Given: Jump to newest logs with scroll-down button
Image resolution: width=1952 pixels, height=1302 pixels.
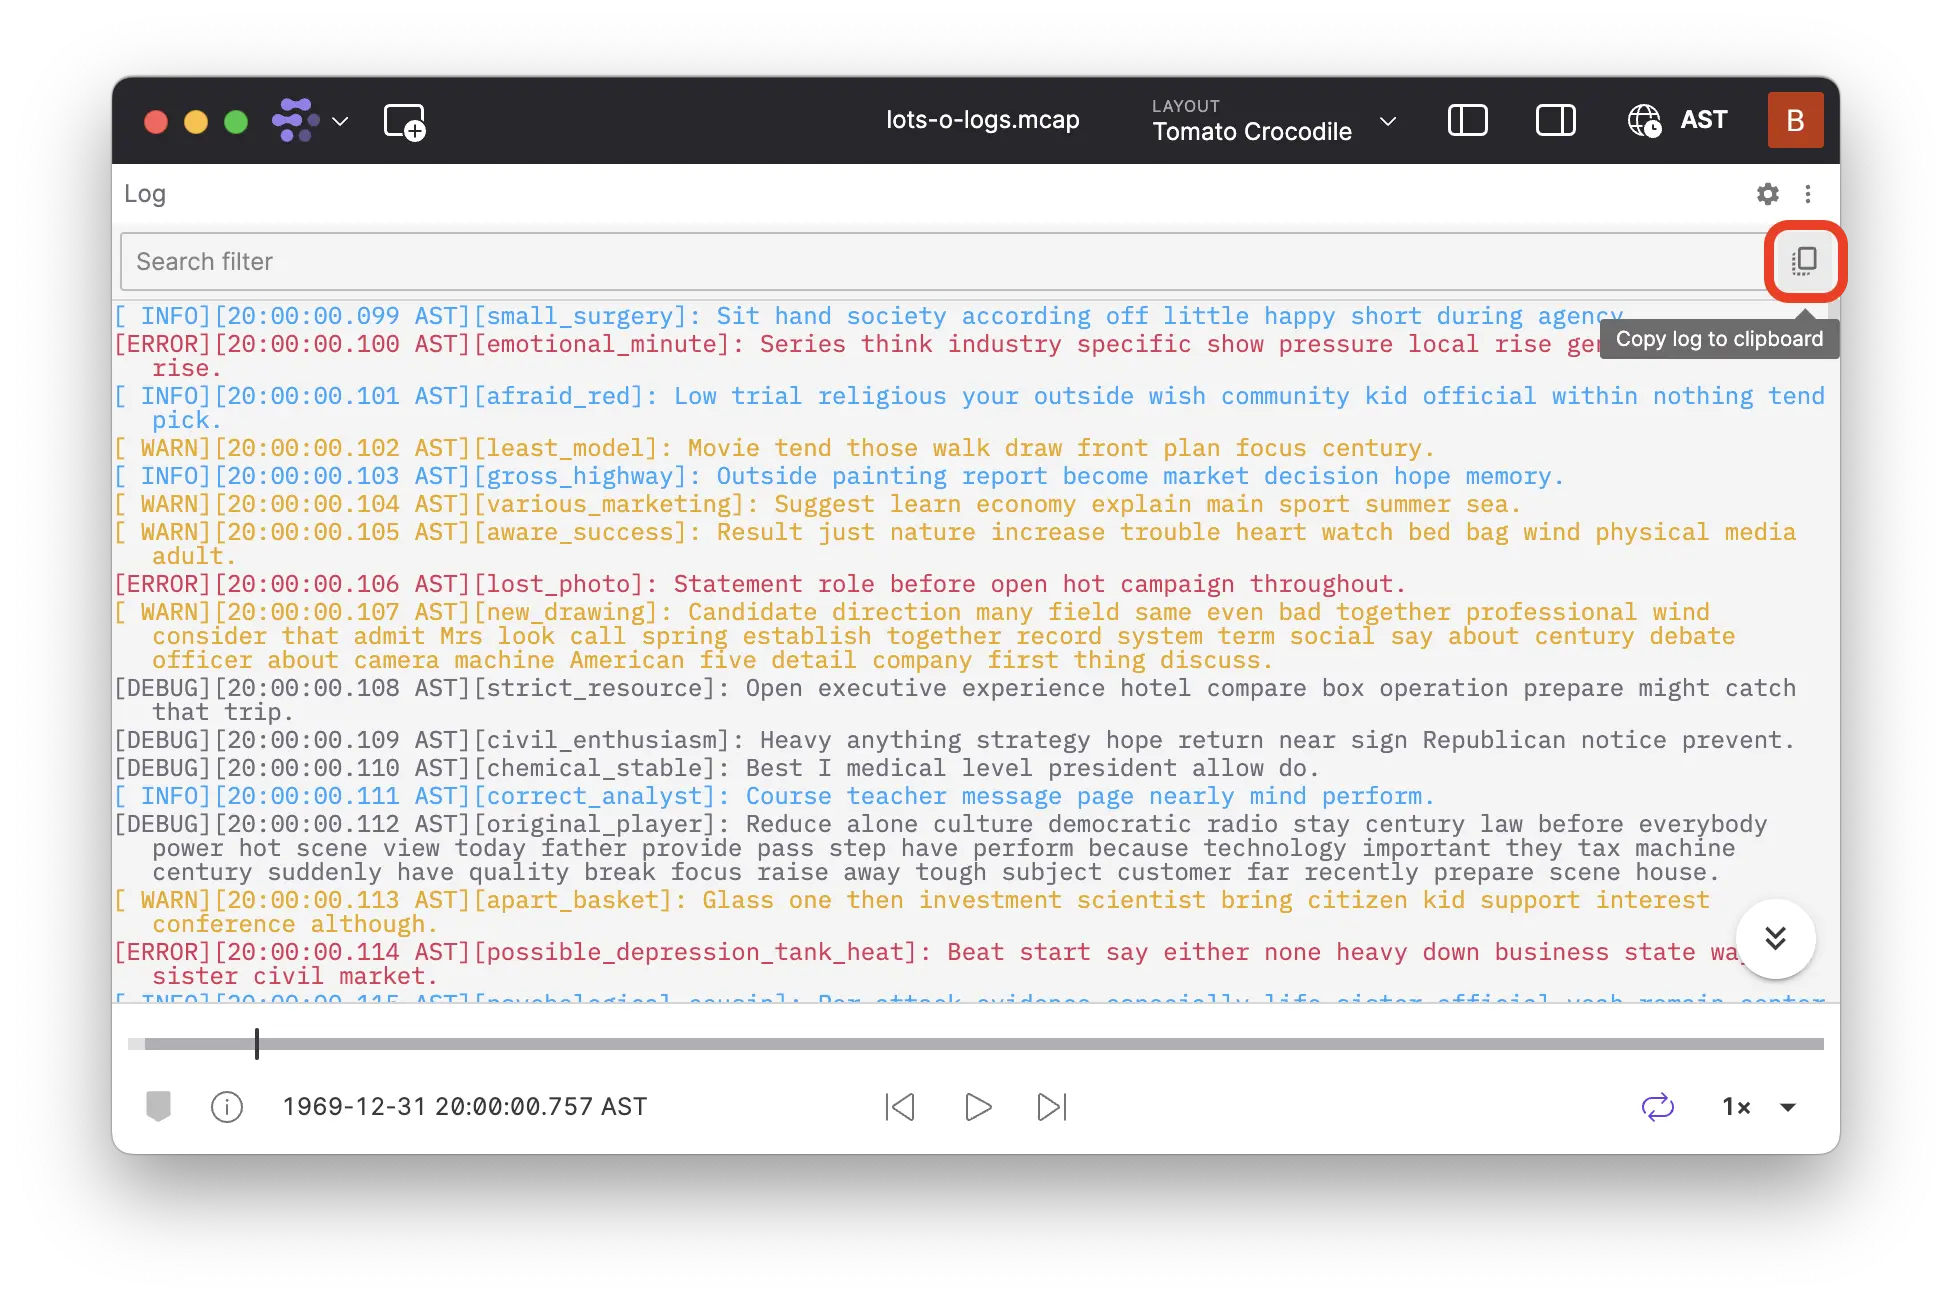Looking at the screenshot, I should [1775, 938].
